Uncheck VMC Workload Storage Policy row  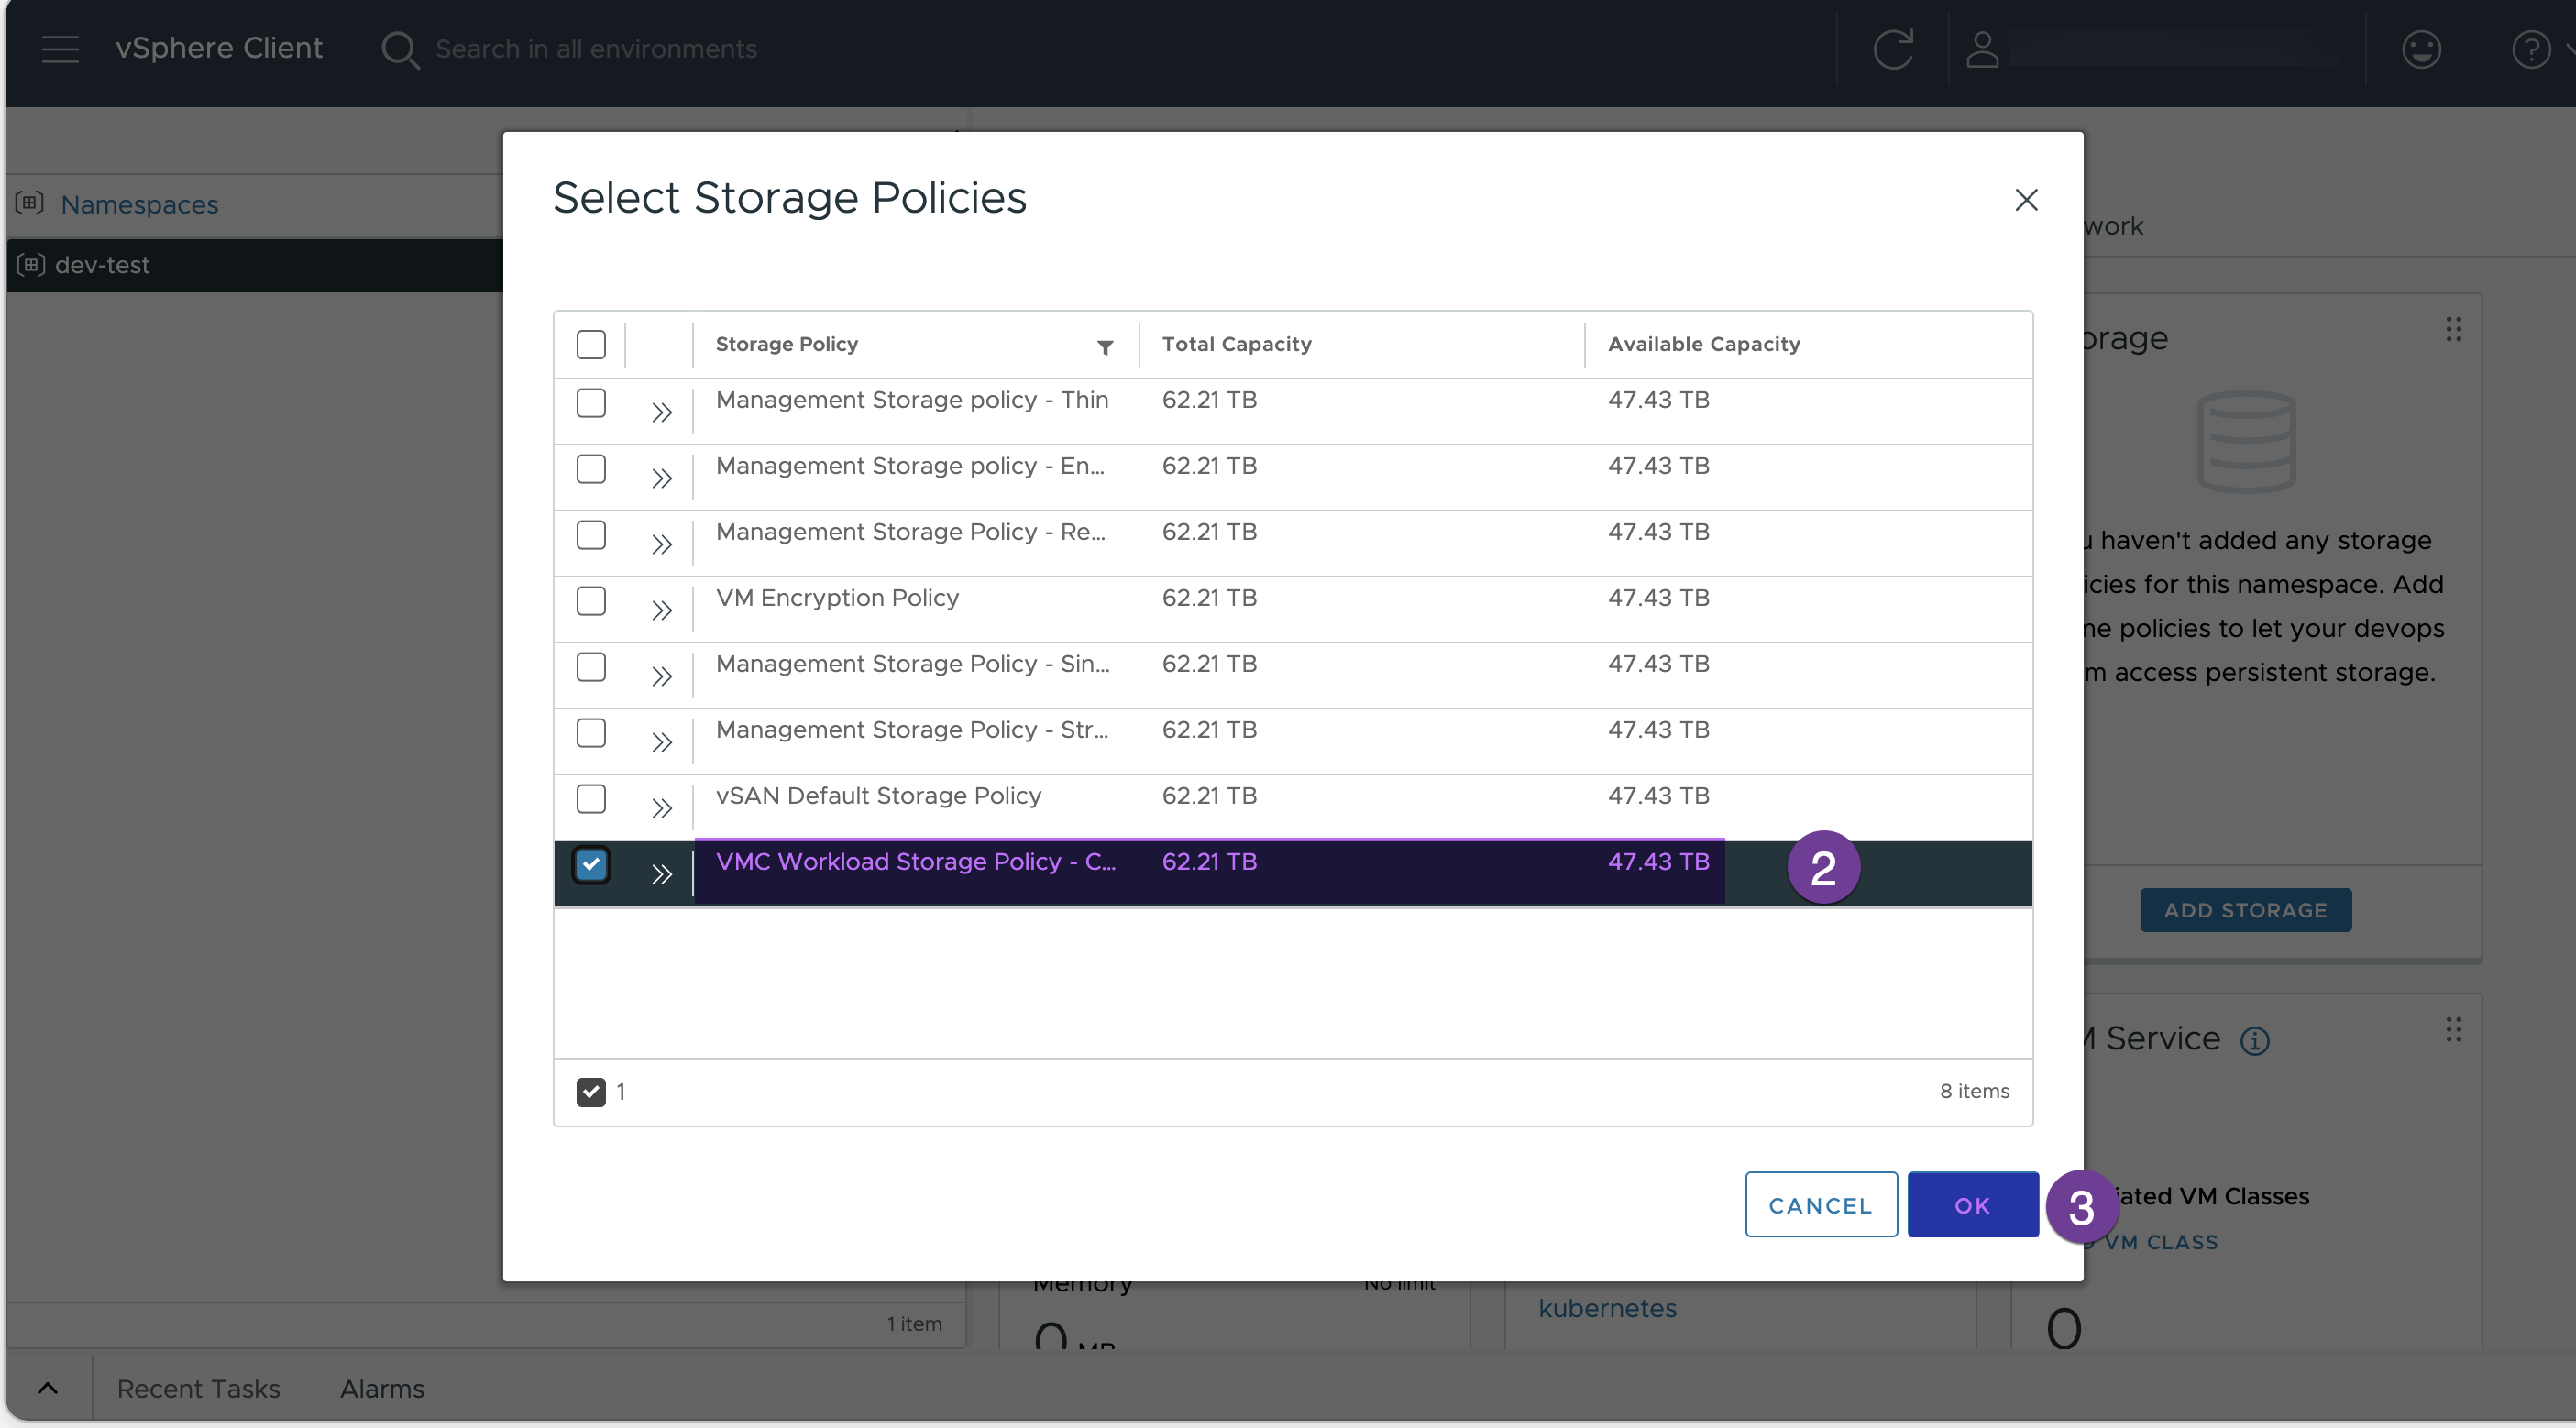click(591, 865)
